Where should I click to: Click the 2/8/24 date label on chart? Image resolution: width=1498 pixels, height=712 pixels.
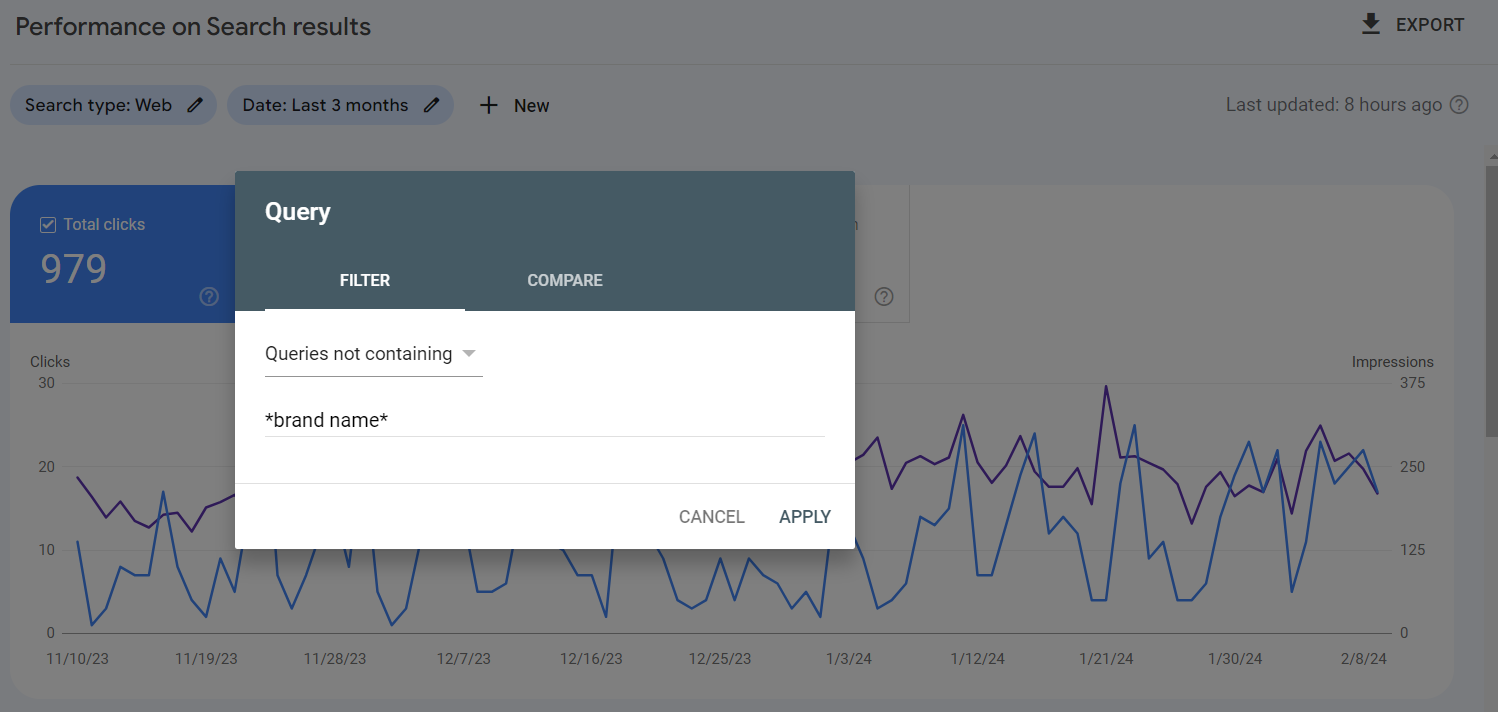click(x=1363, y=659)
